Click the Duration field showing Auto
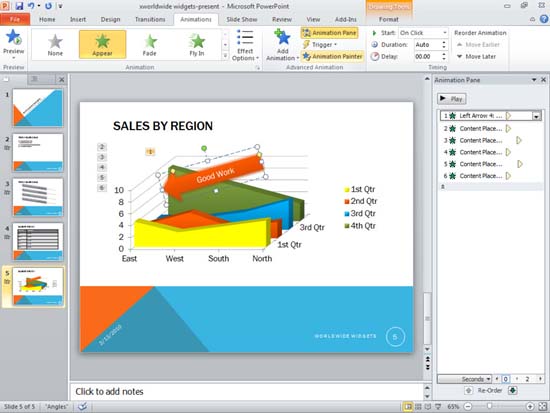 click(x=427, y=45)
